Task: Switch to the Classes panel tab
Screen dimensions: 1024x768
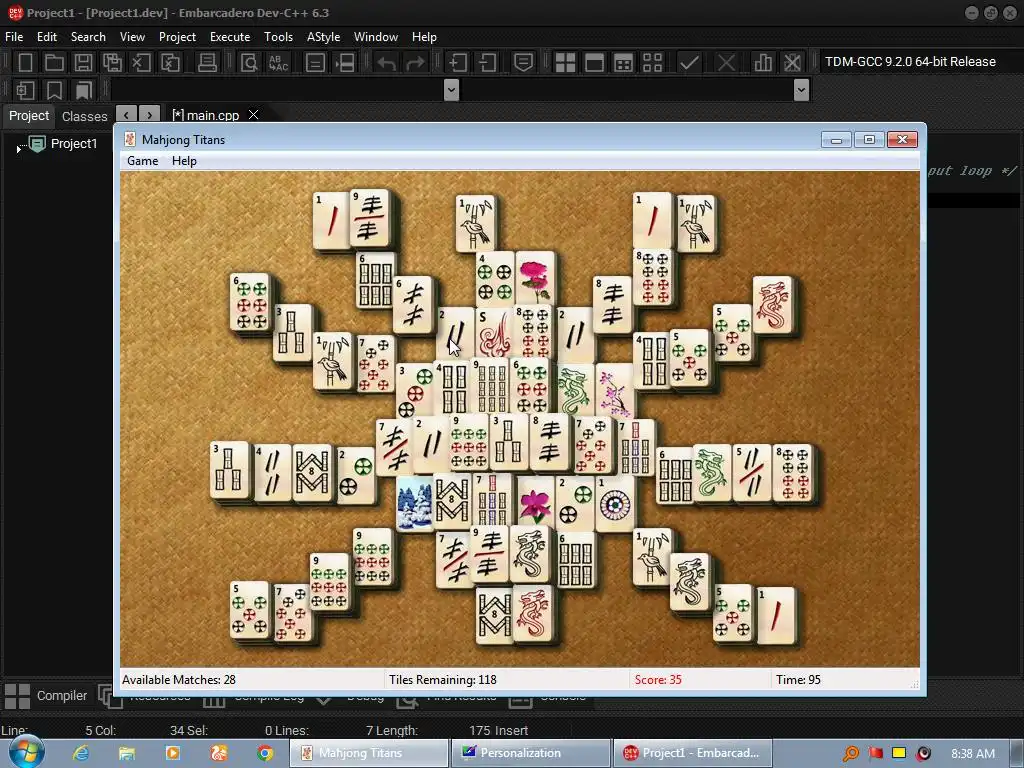Action: click(84, 116)
